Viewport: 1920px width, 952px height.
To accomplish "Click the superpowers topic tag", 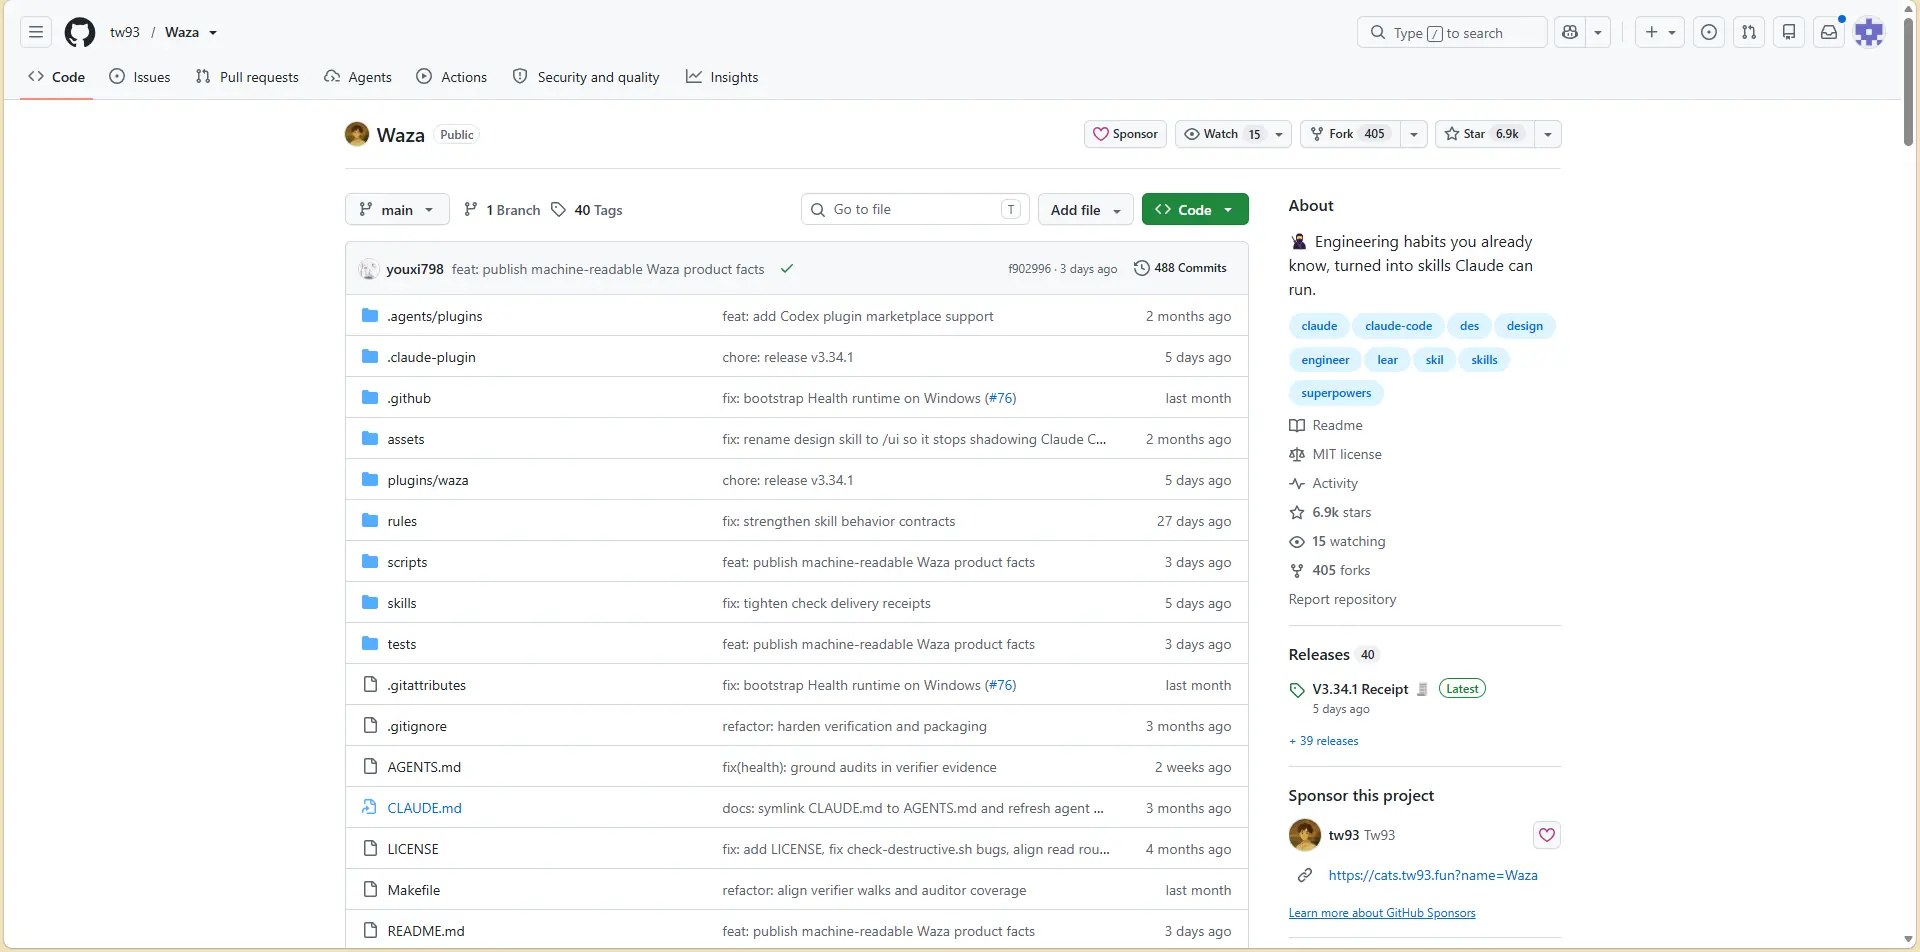I will [x=1336, y=393].
